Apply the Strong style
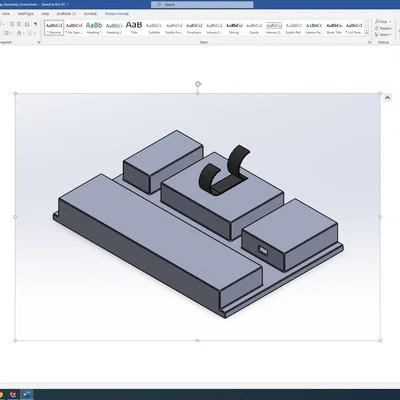400x400 pixels. (234, 28)
